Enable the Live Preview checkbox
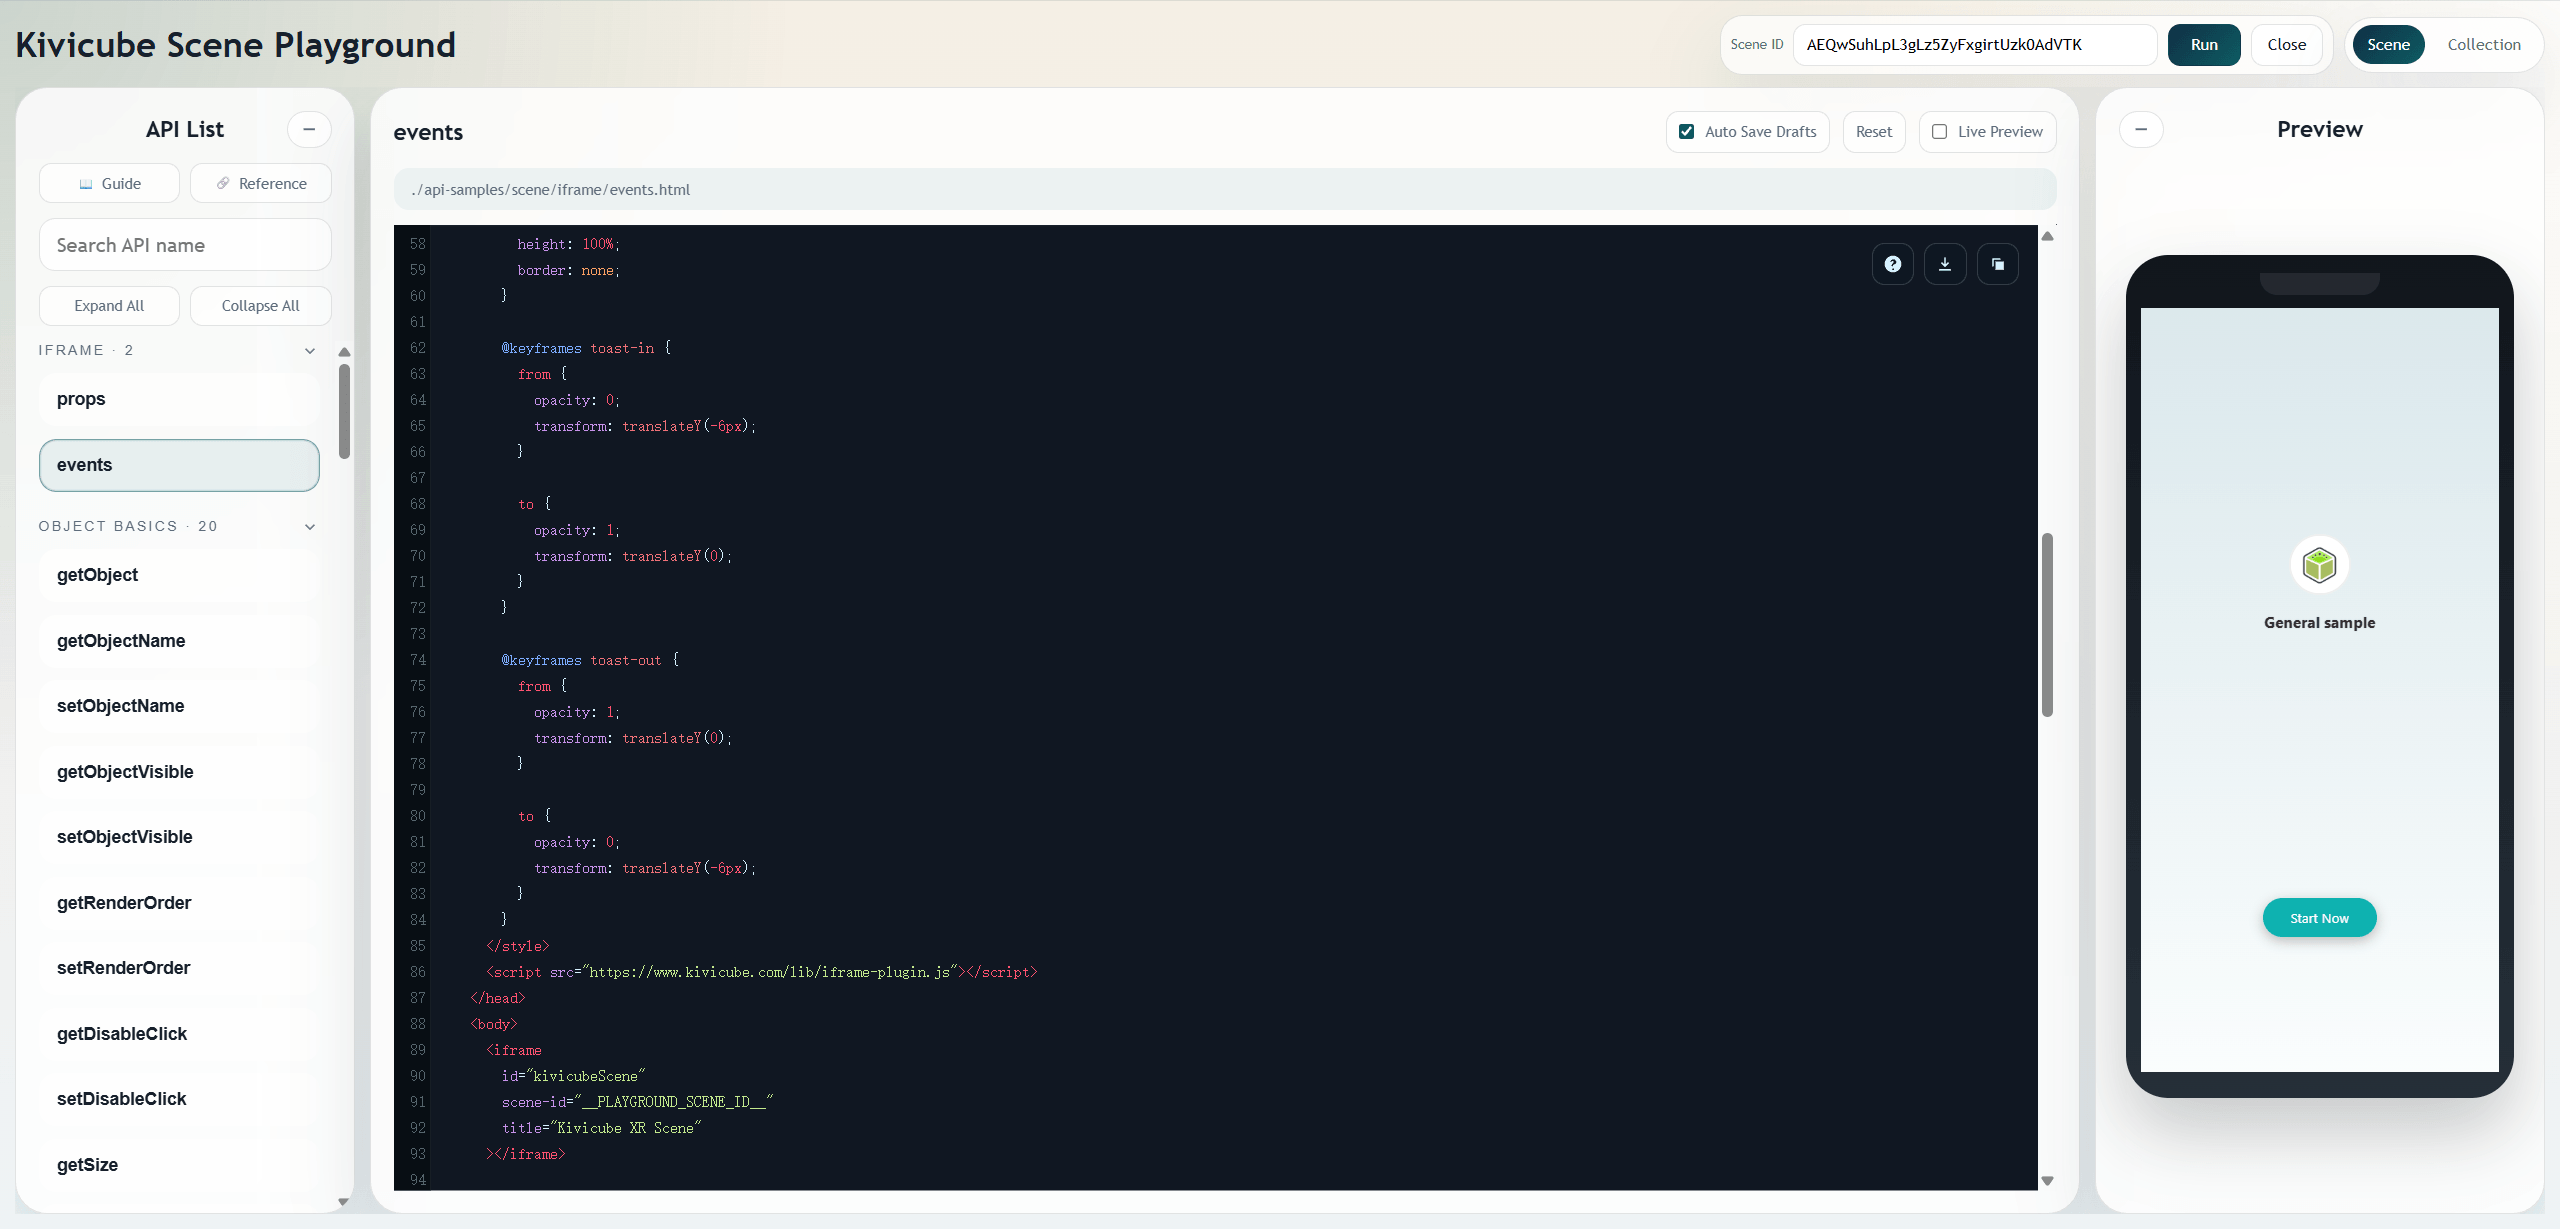 pos(1940,132)
